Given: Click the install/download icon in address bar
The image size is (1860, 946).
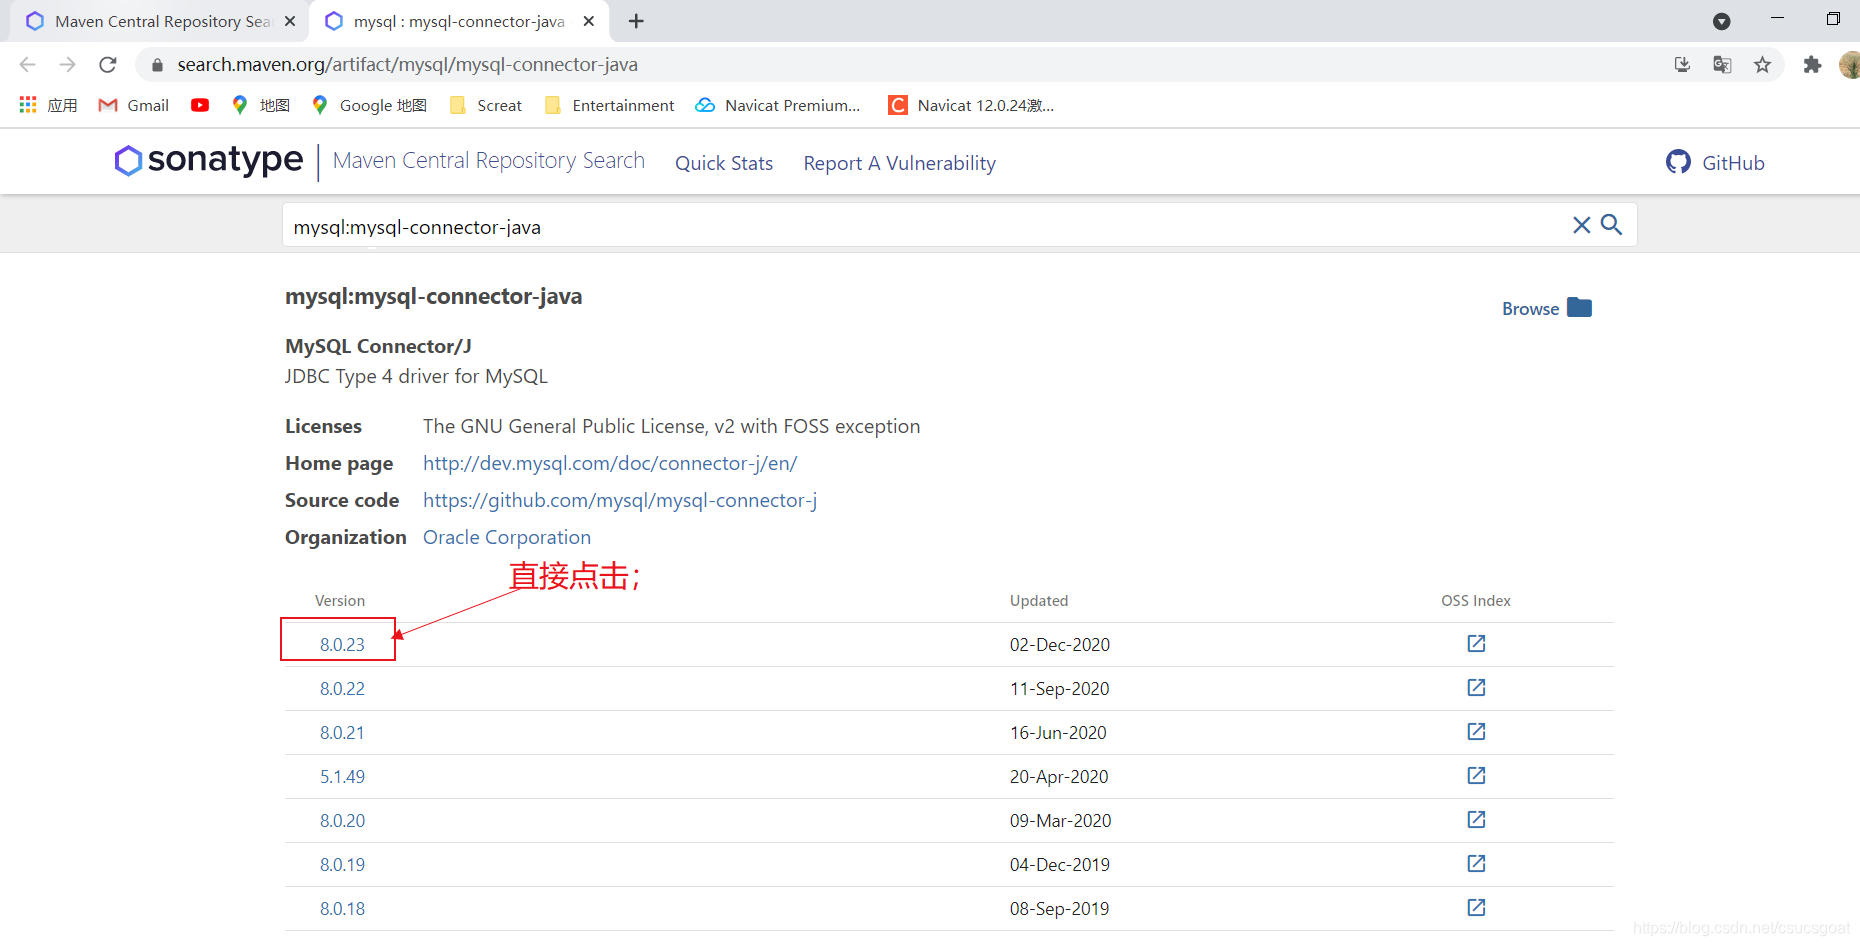Looking at the screenshot, I should point(1682,65).
